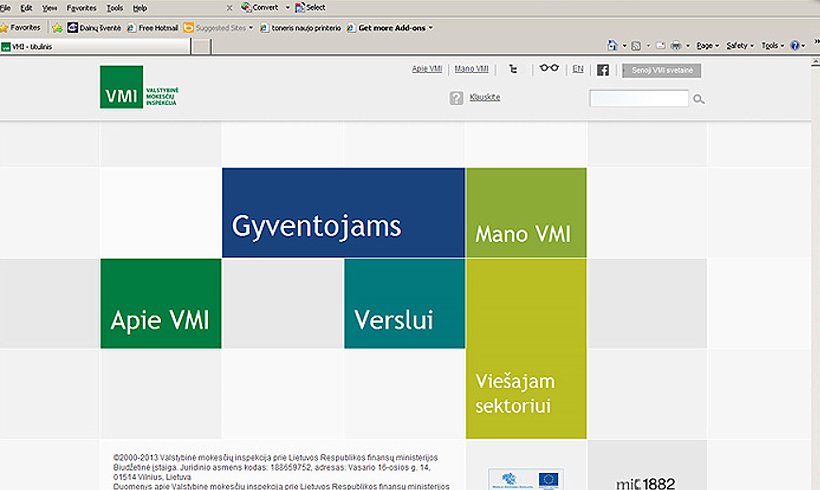Viewport: 820px width, 490px height.
Task: Open the menu bar Tools menu
Action: pos(115,8)
